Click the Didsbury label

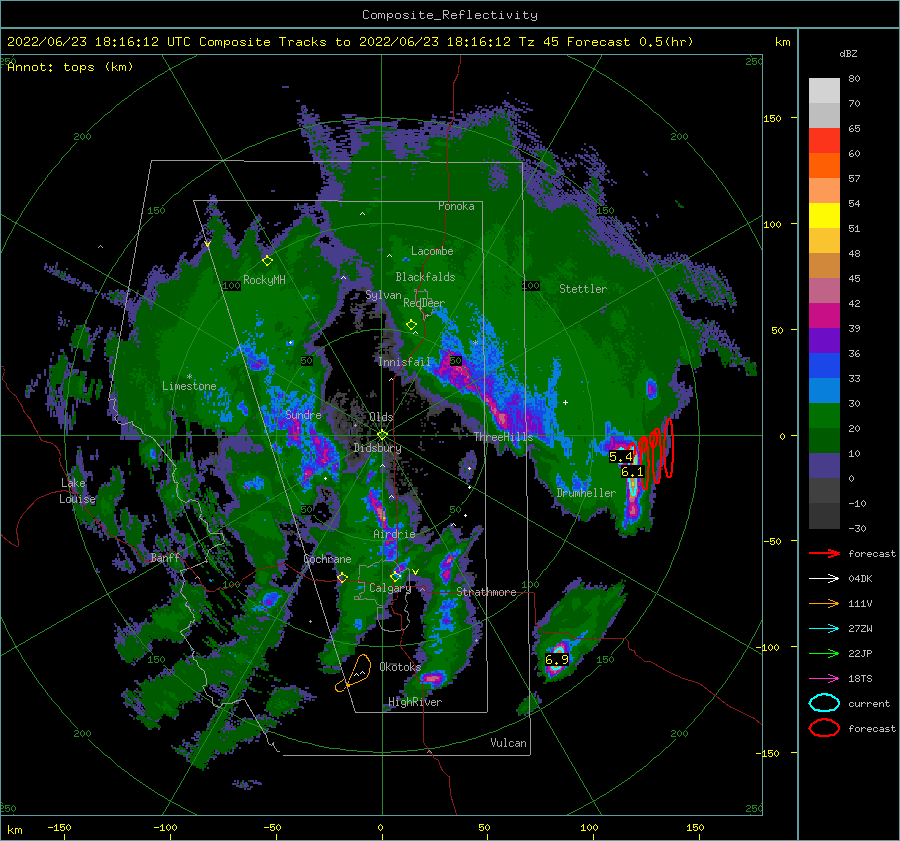(377, 448)
